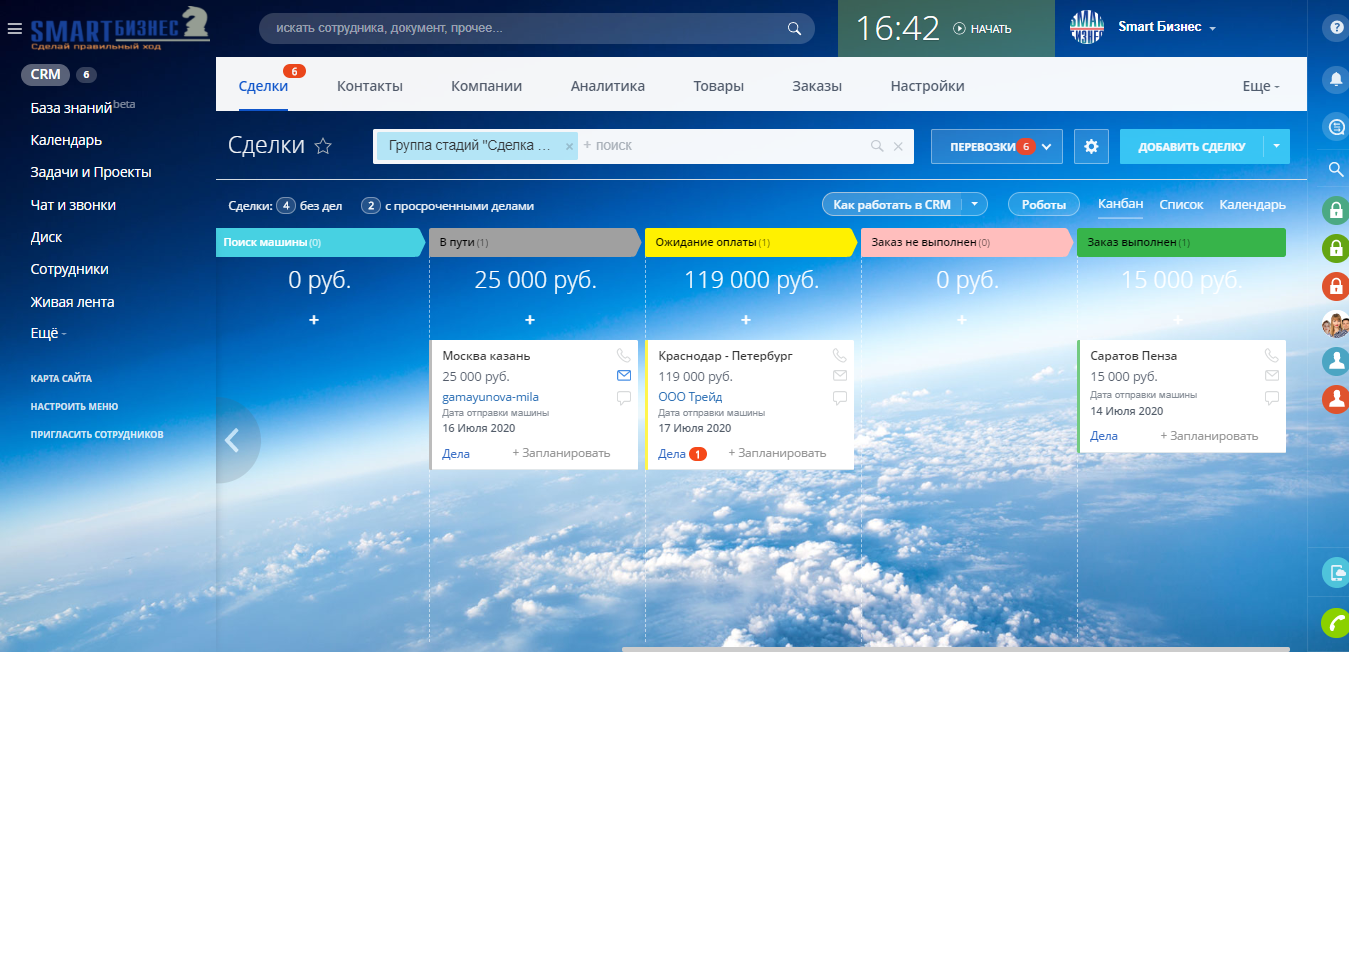The image size is (1349, 969).
Task: Clear the deals filter with the X icon
Action: pos(898,146)
